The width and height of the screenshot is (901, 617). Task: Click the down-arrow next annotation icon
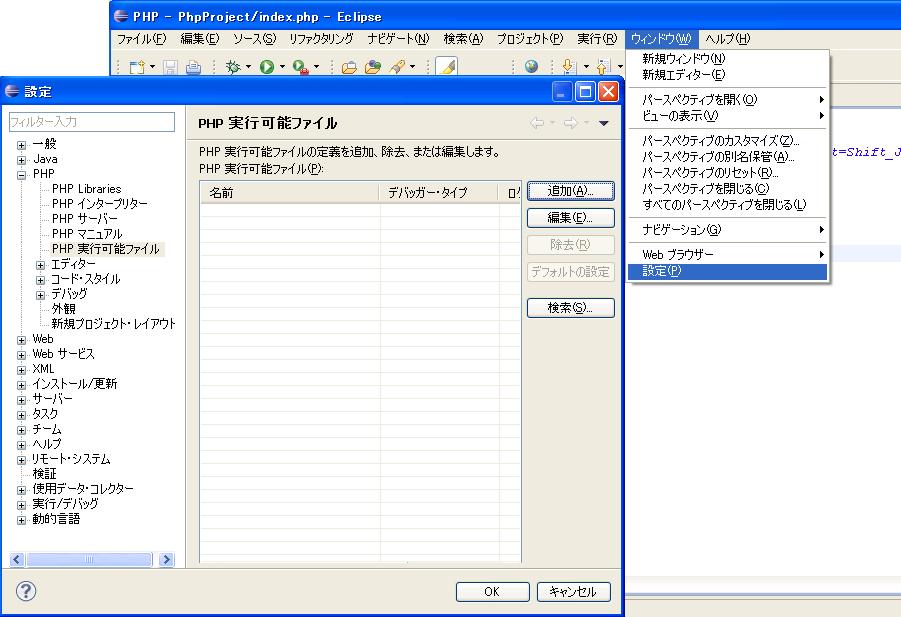(569, 67)
